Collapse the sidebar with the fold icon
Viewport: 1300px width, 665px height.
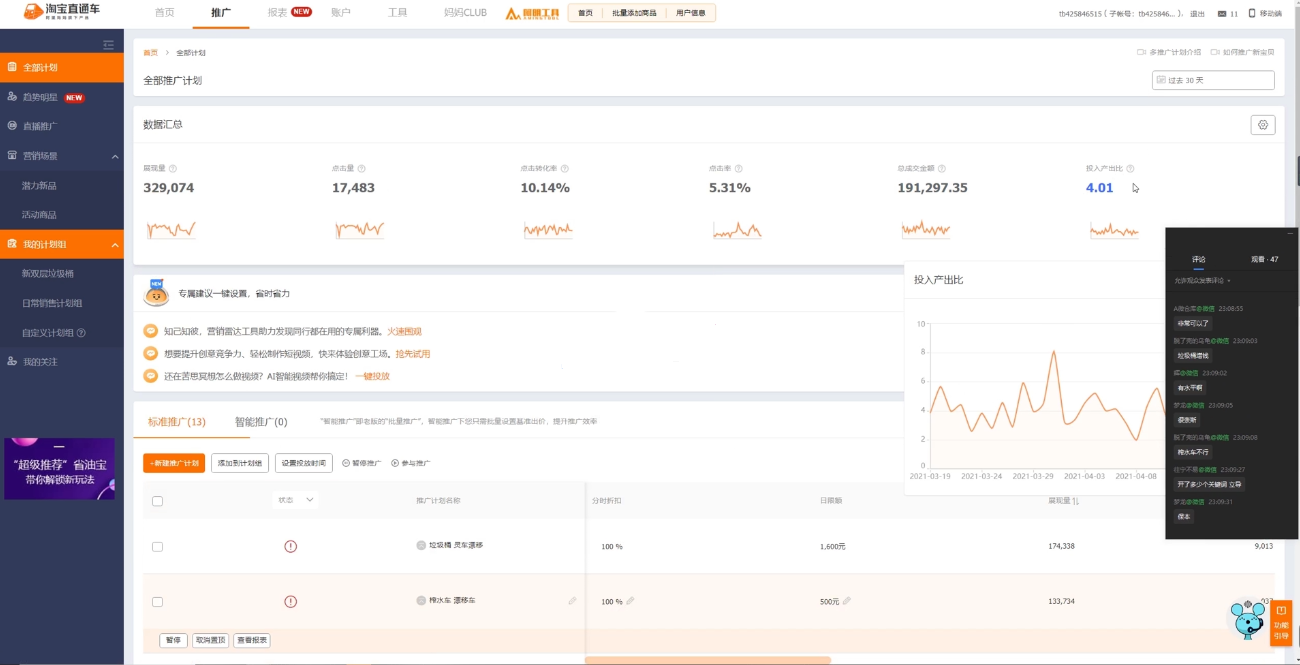point(108,44)
